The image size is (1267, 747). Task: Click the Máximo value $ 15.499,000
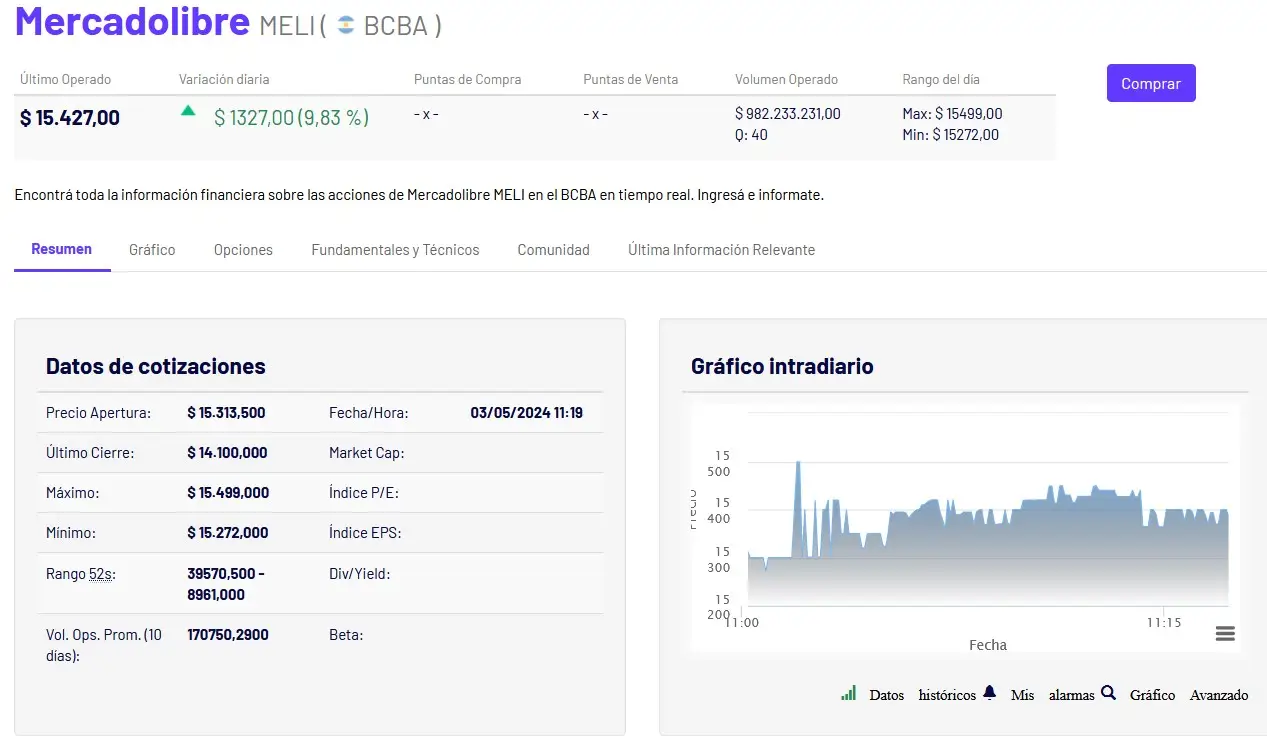pyautogui.click(x=228, y=493)
